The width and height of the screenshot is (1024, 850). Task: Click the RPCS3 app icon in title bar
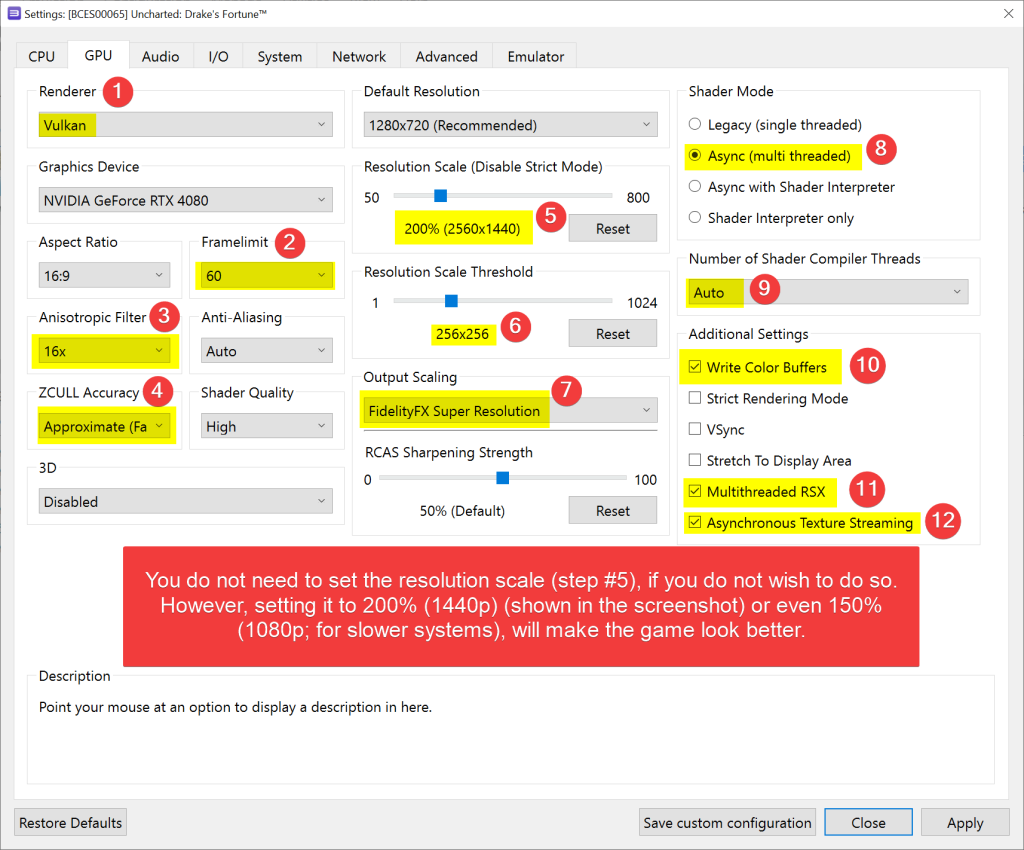pos(14,12)
